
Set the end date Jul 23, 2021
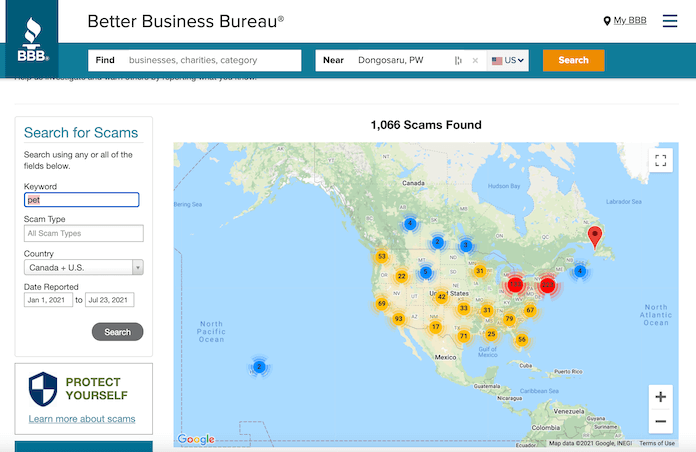click(109, 300)
